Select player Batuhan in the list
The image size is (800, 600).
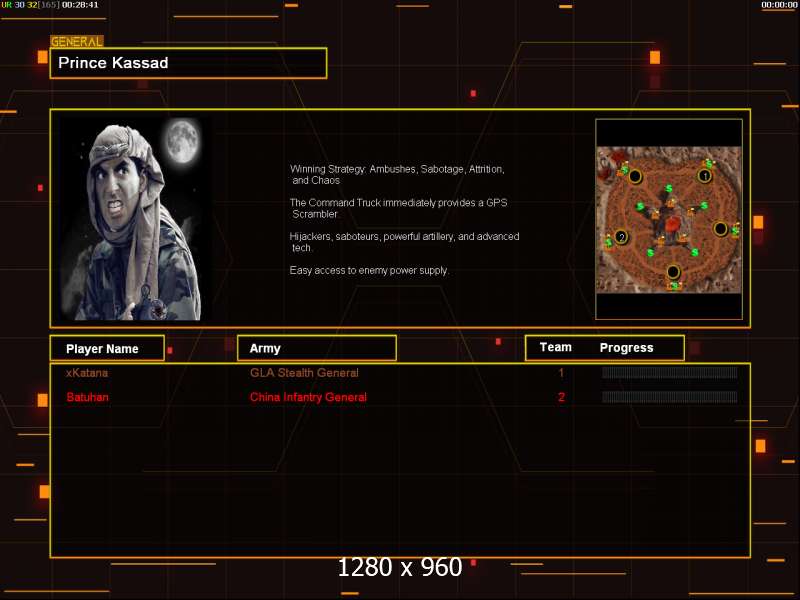(x=87, y=397)
